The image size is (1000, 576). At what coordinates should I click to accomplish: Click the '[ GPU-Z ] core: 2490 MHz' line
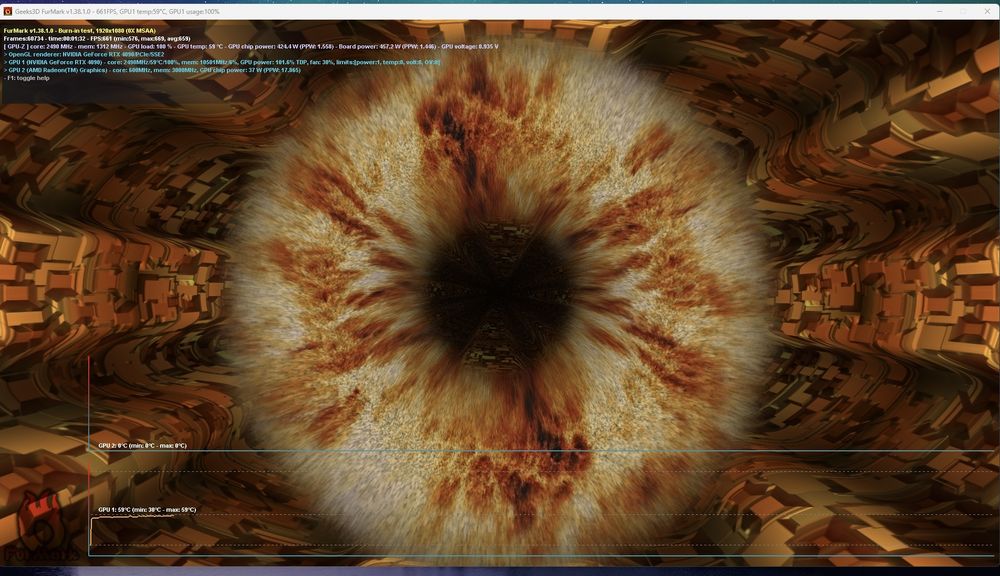(251, 47)
